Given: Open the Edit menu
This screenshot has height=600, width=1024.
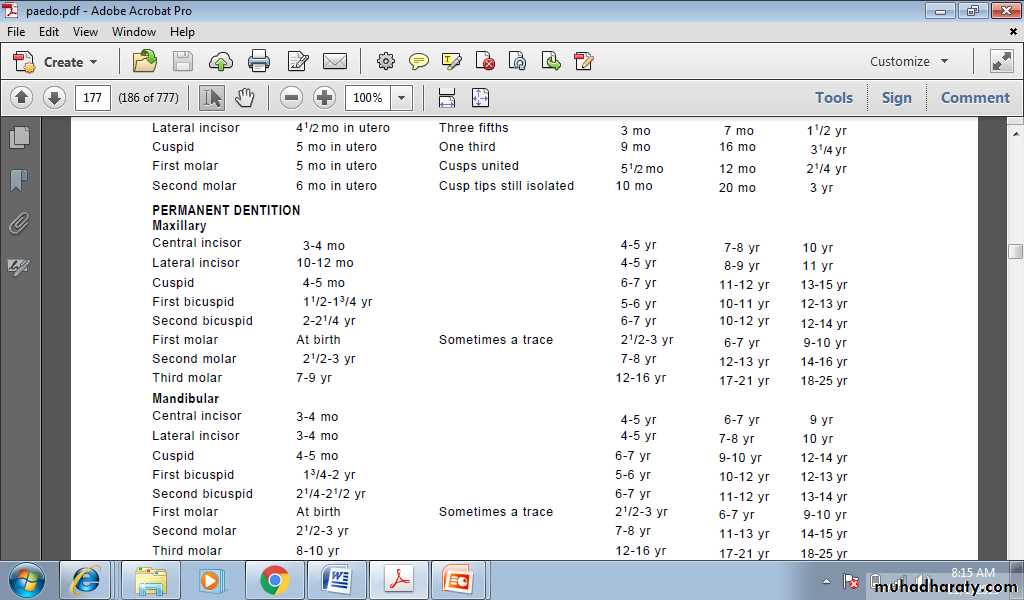Looking at the screenshot, I should tap(49, 32).
